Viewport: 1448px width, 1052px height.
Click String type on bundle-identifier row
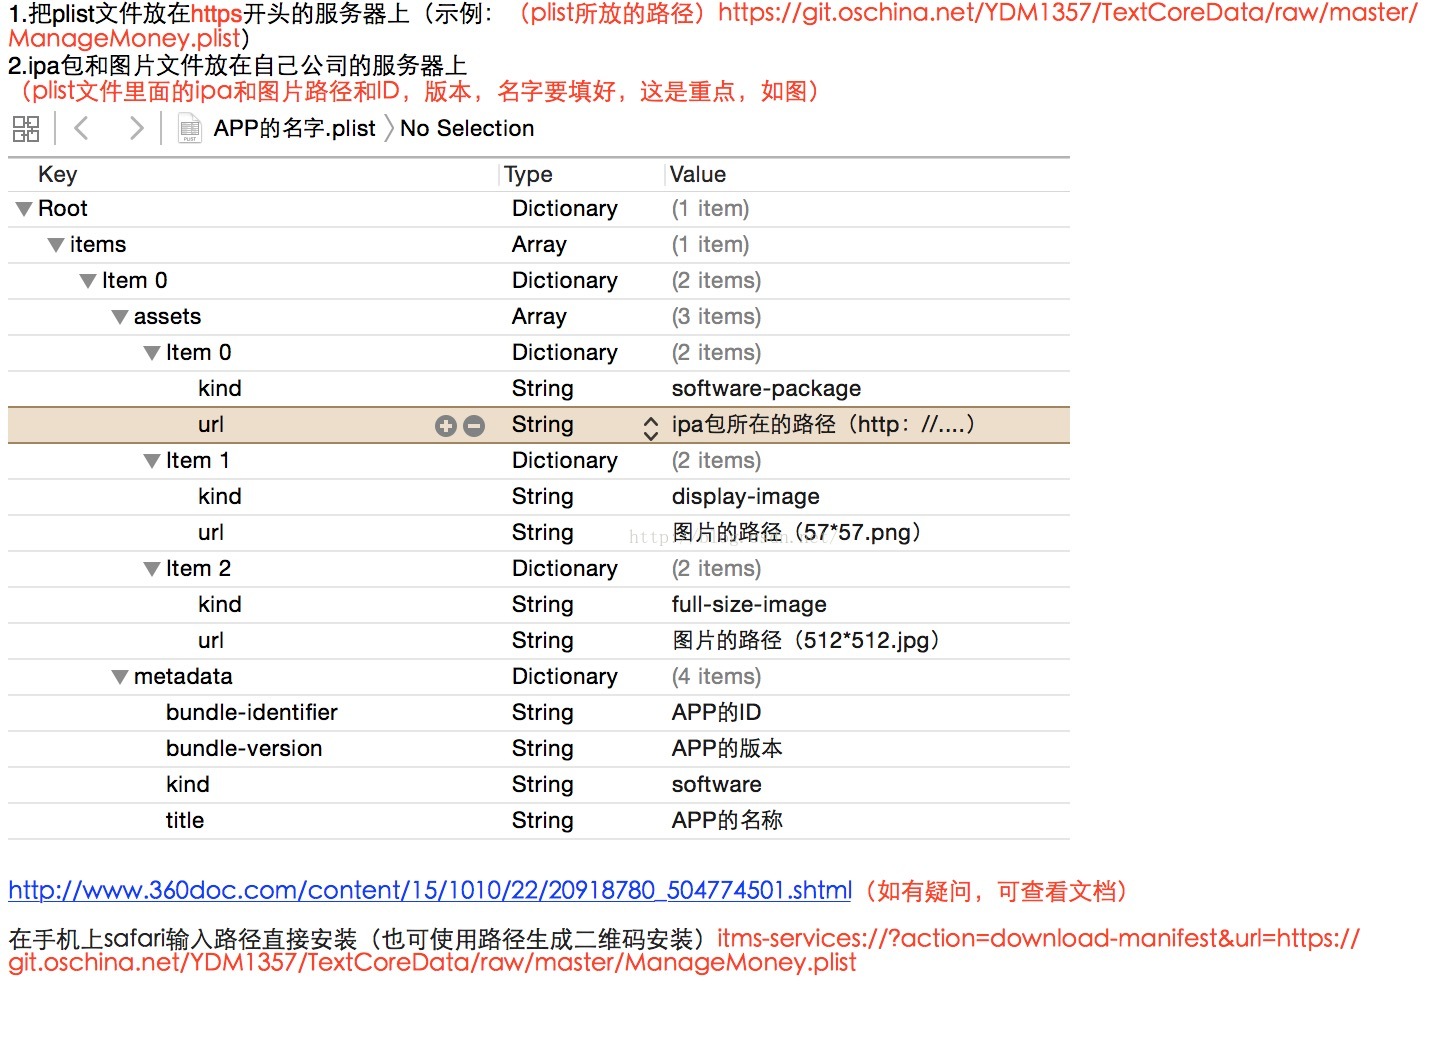tap(543, 713)
